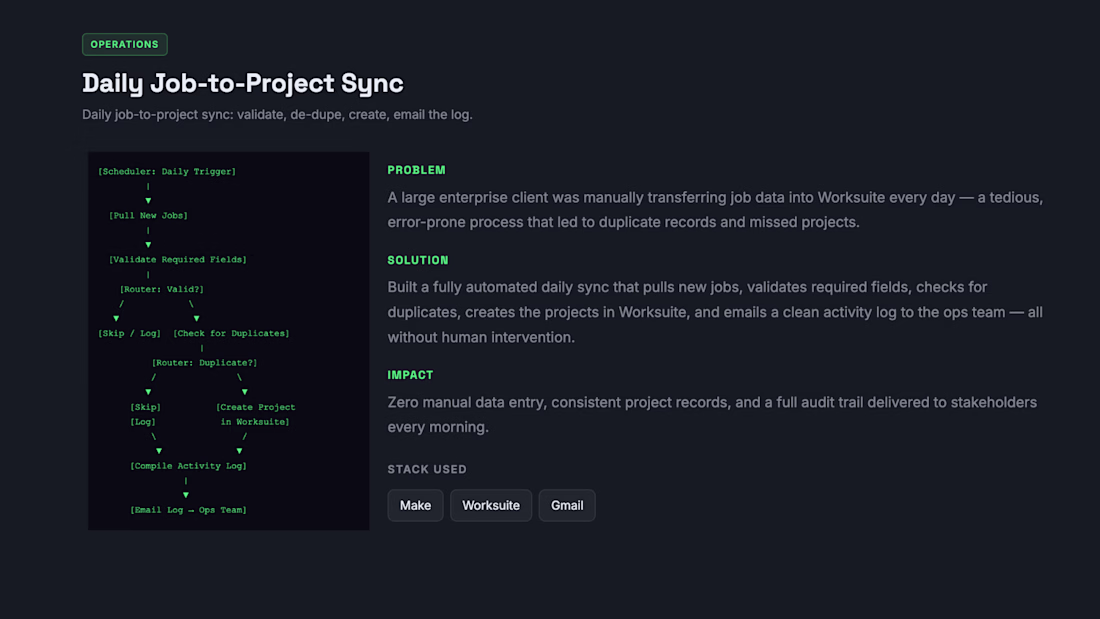
Task: Click the STACK USED label
Action: (x=427, y=469)
